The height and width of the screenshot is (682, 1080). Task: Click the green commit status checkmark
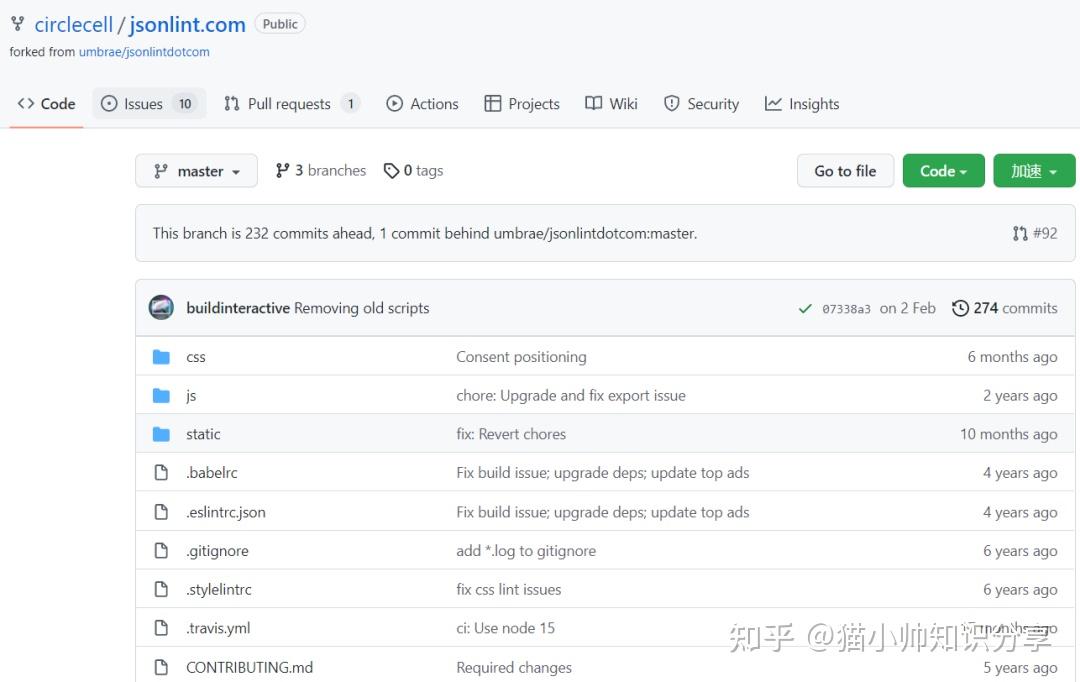click(x=804, y=309)
